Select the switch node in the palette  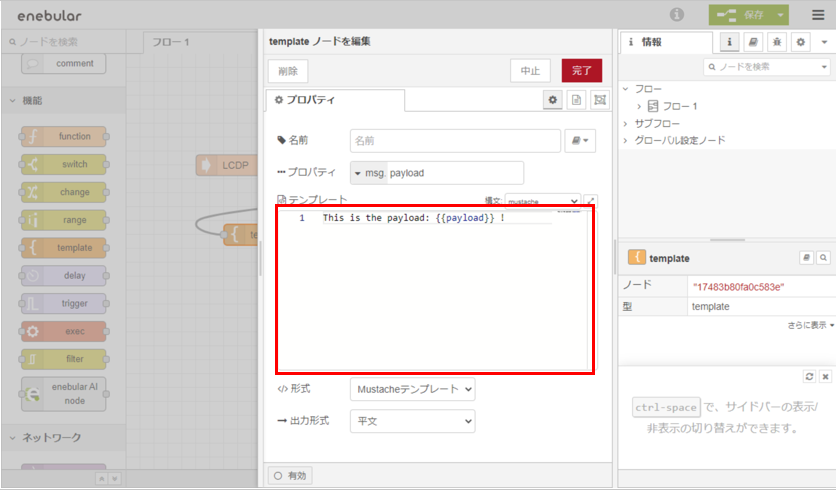coord(63,164)
